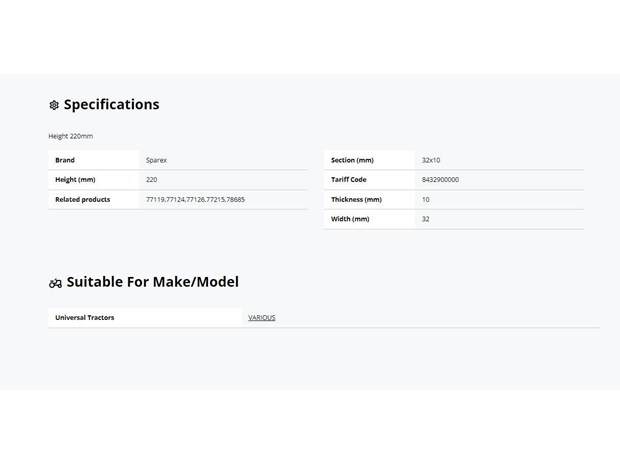The width and height of the screenshot is (620, 465).
Task: Click the Width (mm) label
Action: click(350, 219)
